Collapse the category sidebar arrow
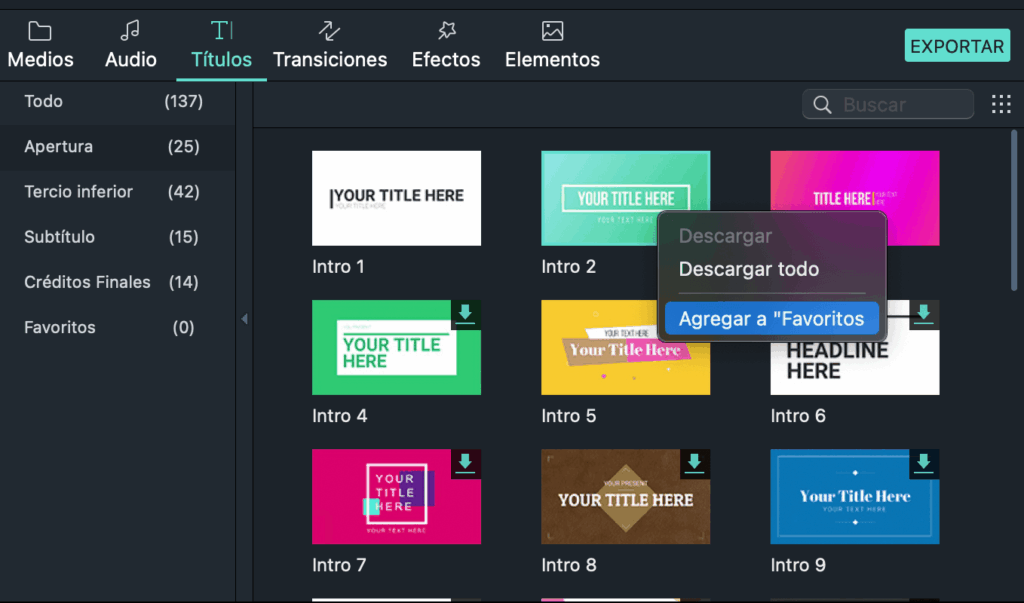 point(244,319)
